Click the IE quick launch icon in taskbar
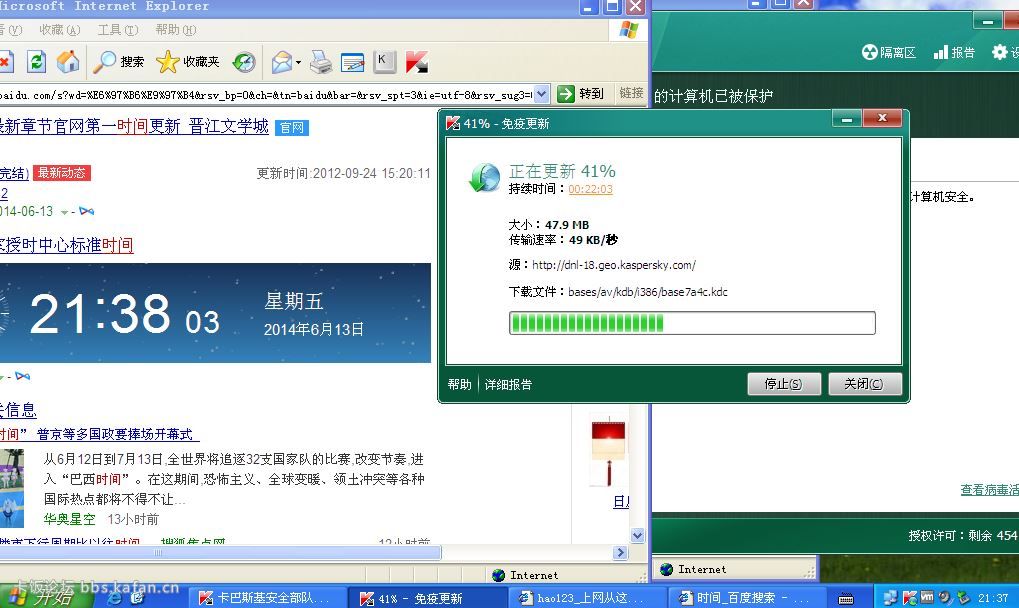 point(115,598)
